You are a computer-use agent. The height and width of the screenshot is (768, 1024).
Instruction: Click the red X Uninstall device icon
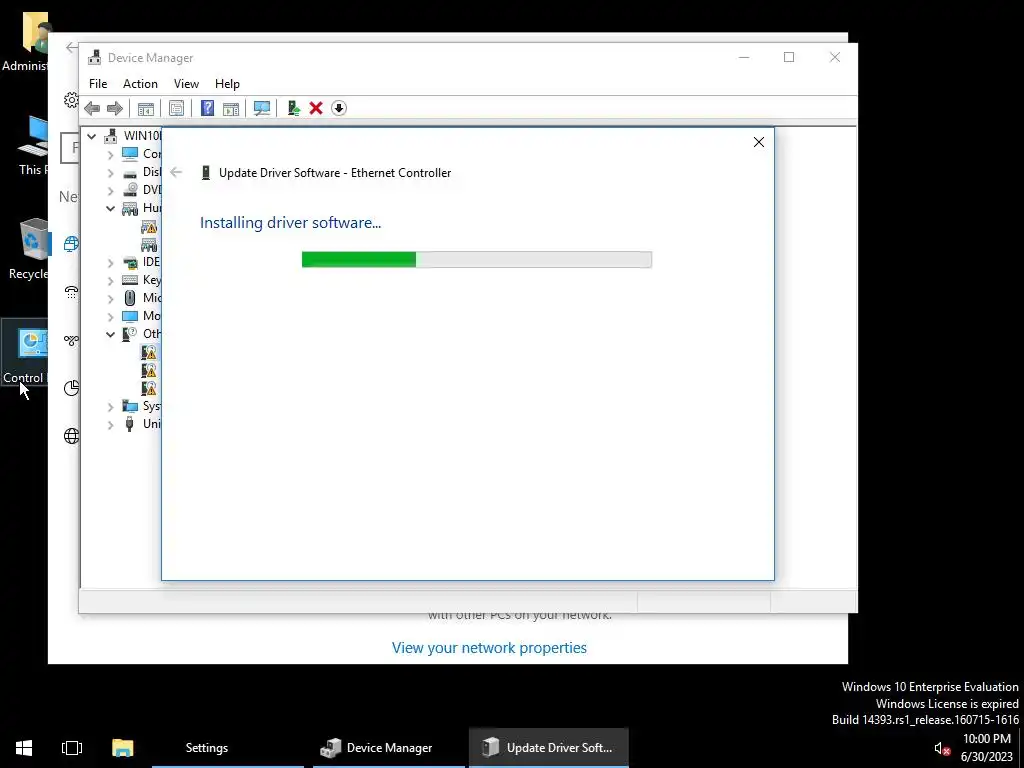[316, 108]
